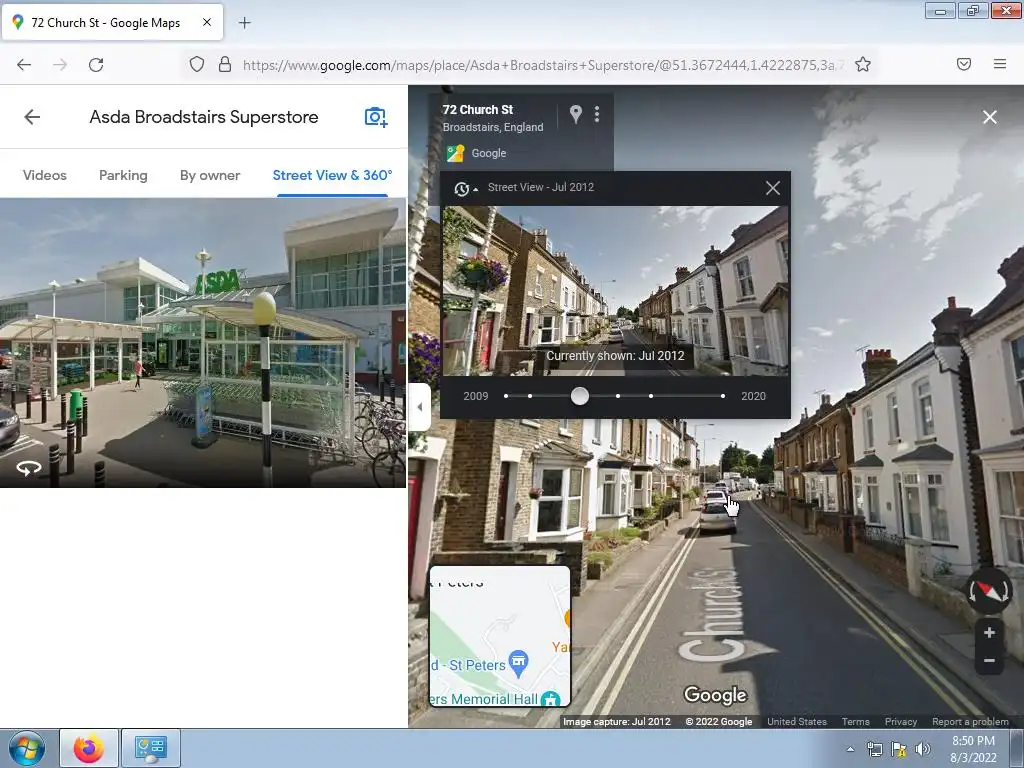The height and width of the screenshot is (768, 1024).
Task: Zoom out the Street View
Action: (989, 661)
